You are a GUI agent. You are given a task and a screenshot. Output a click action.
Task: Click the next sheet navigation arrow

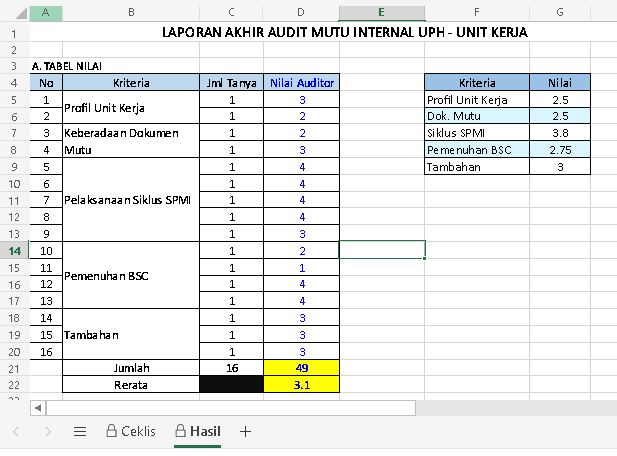(x=47, y=432)
